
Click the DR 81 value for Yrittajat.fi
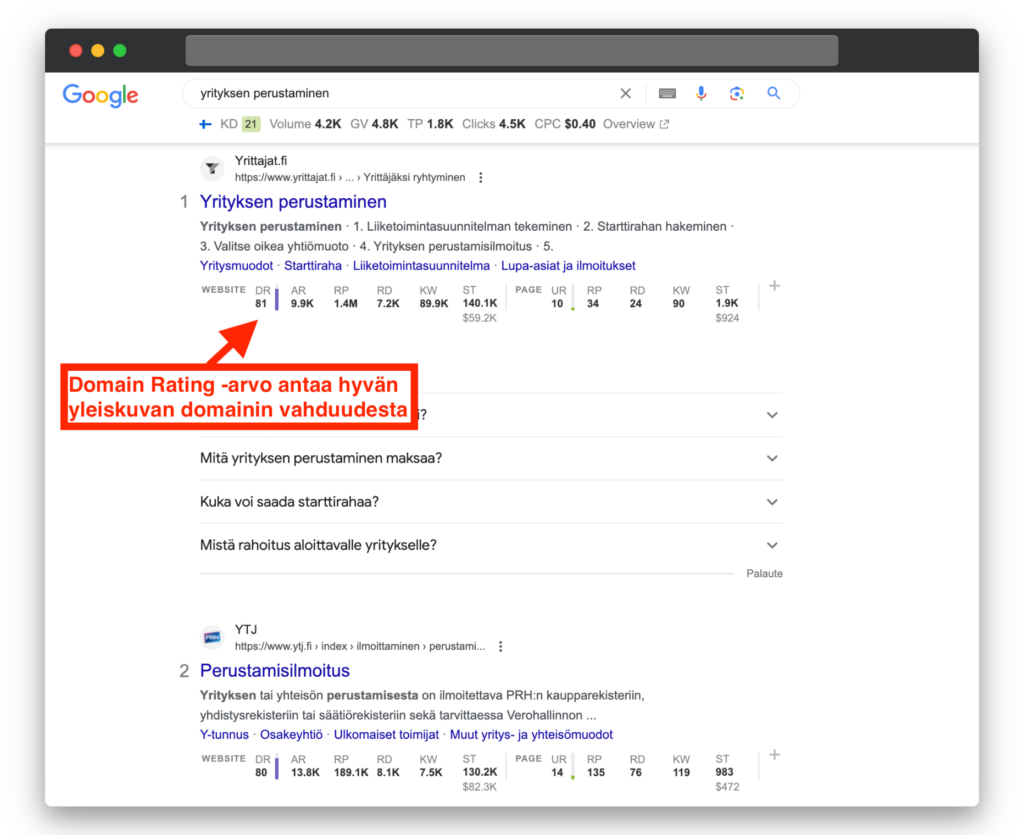(261, 304)
